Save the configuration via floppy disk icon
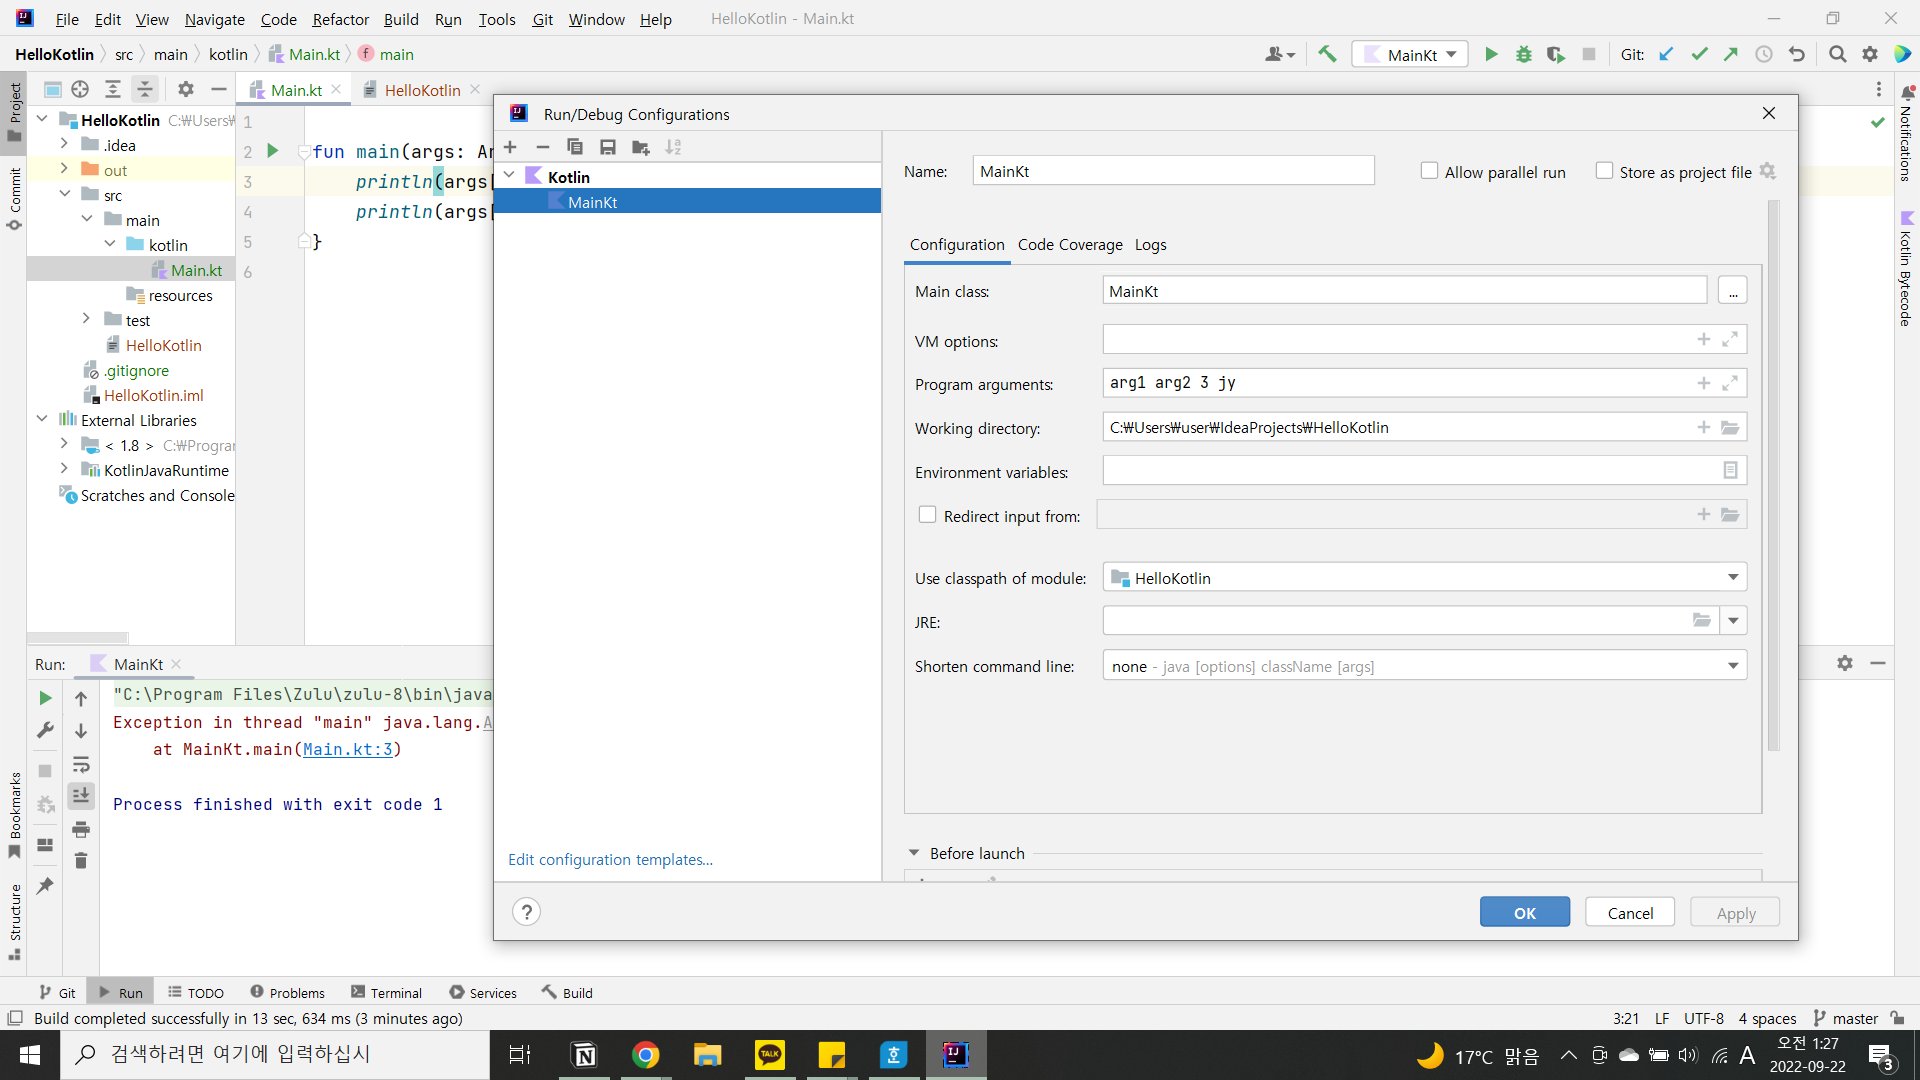1920x1080 pixels. pos(608,147)
